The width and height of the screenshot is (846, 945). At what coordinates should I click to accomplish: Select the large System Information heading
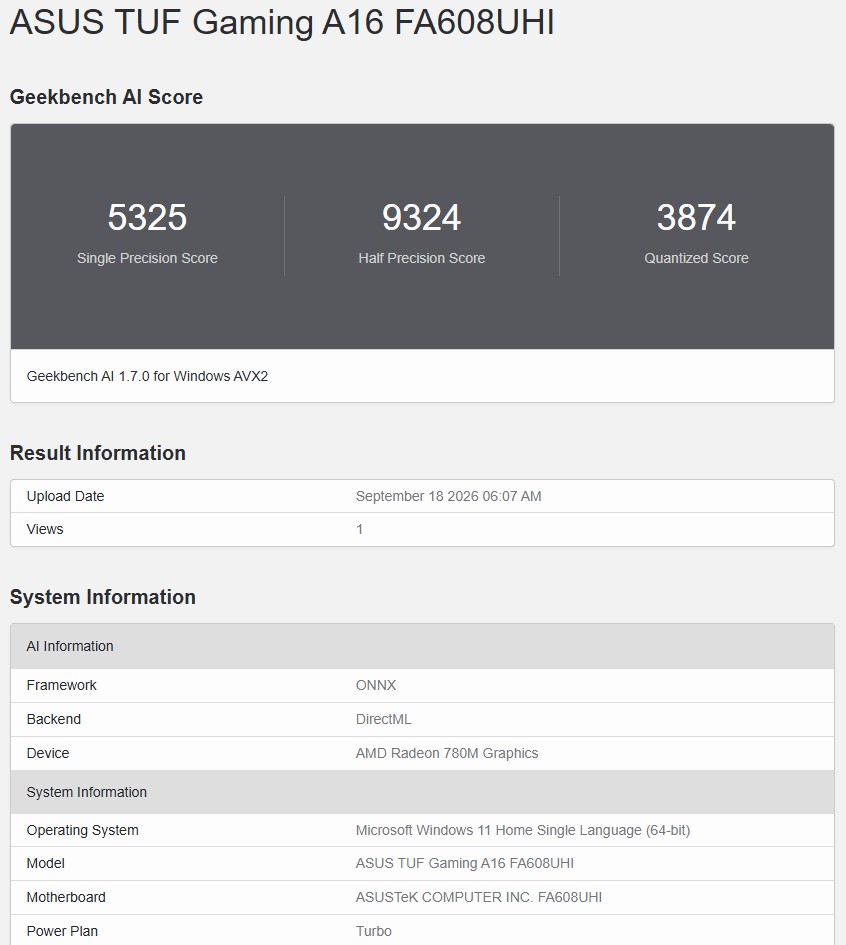click(x=102, y=597)
